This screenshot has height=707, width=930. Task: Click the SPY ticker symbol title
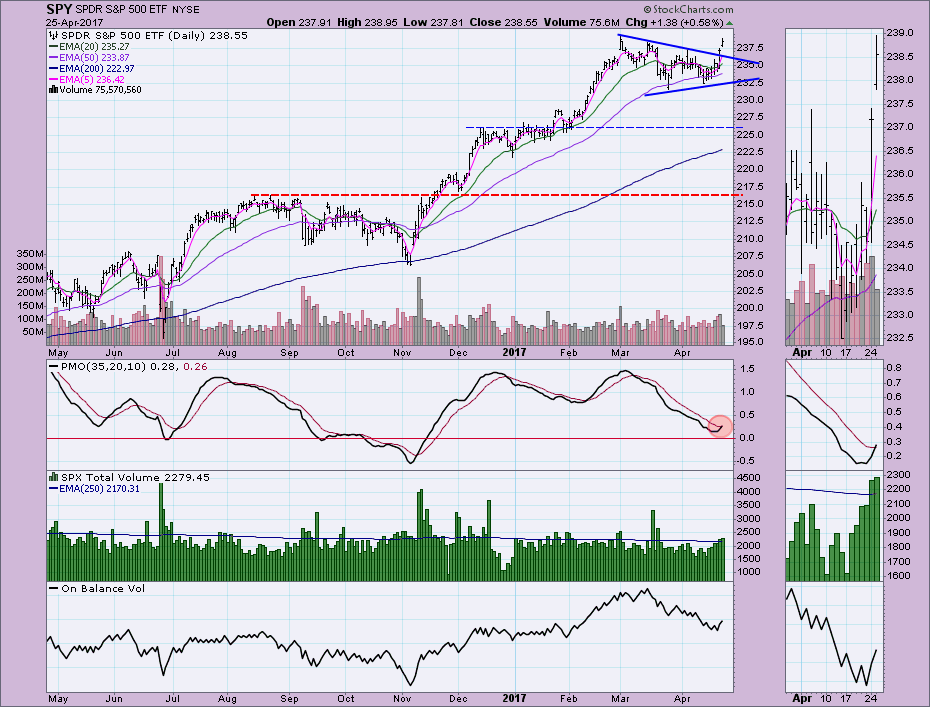59,9
